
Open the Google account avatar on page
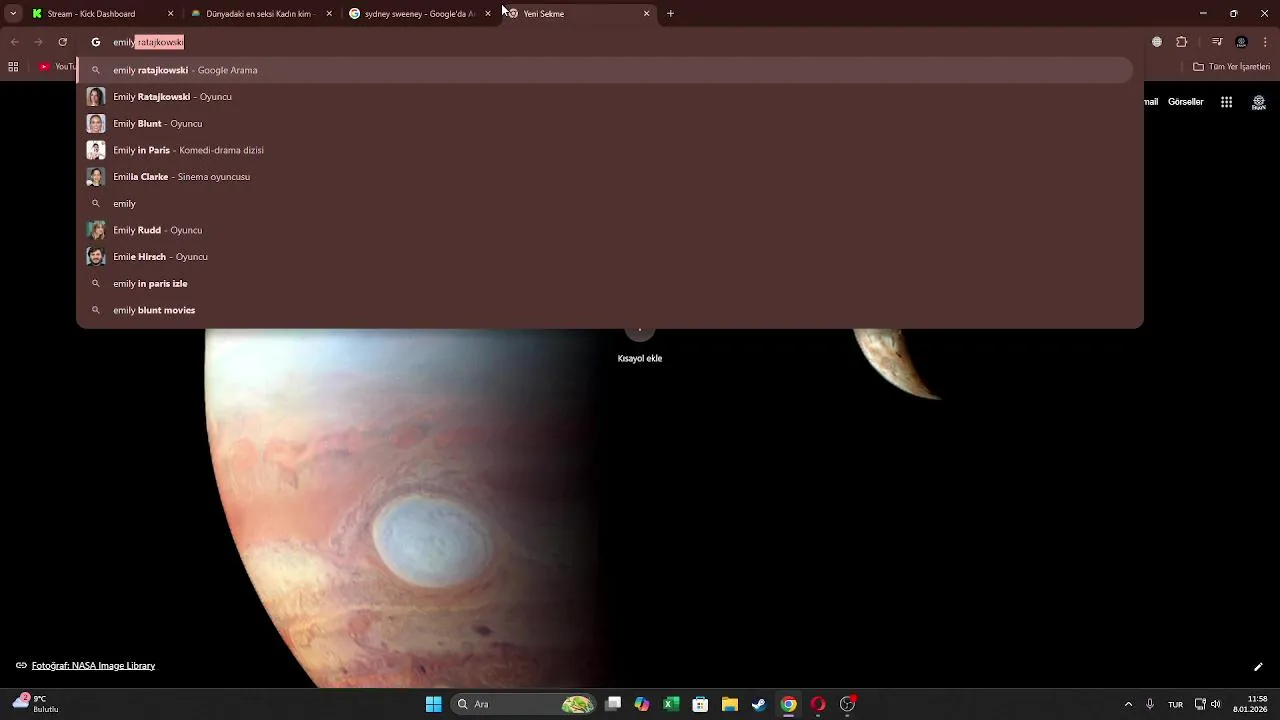(1259, 102)
